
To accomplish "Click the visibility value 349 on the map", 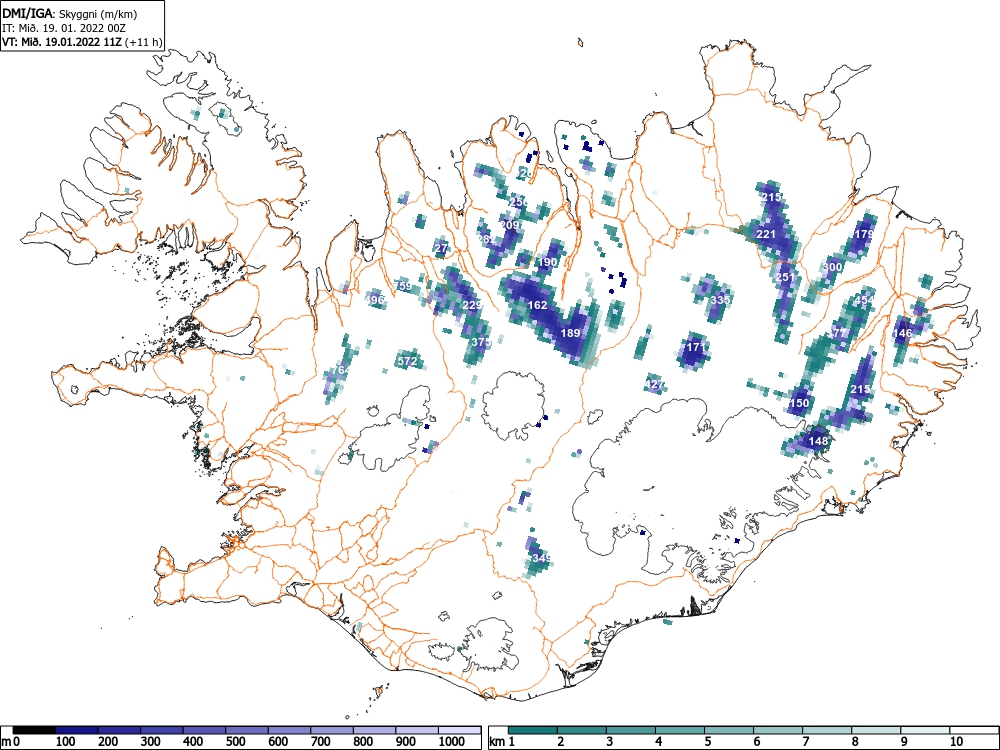I will (541, 558).
